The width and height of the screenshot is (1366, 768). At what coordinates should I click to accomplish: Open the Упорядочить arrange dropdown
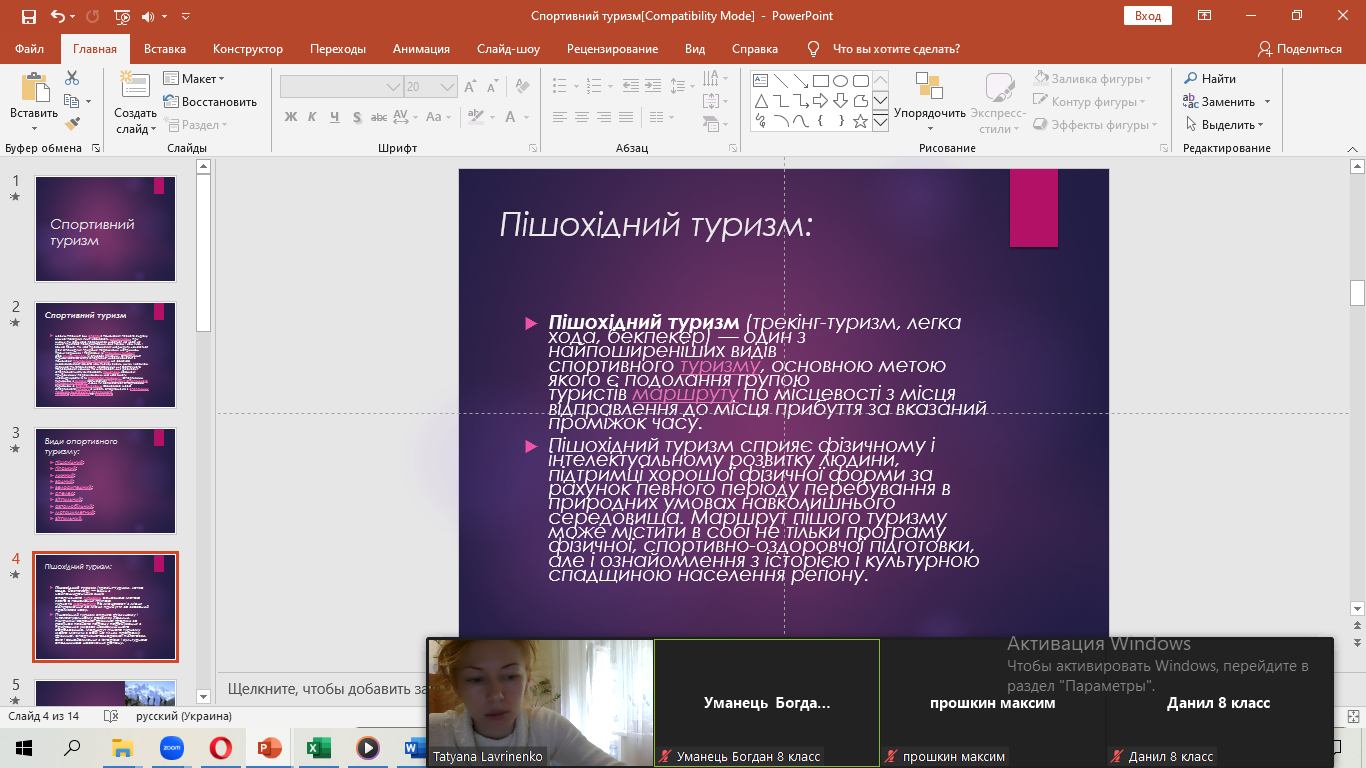coord(929,112)
